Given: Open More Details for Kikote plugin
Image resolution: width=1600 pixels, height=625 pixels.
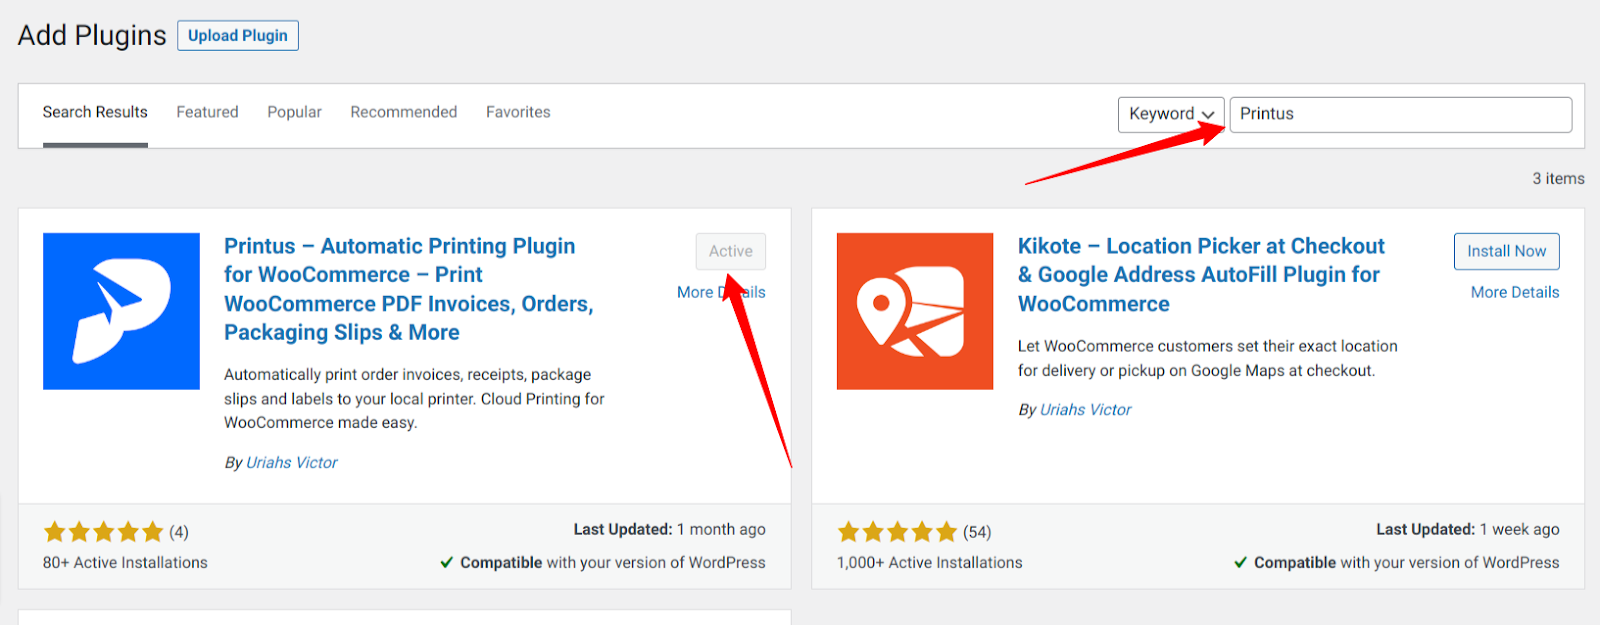Looking at the screenshot, I should 1515,292.
